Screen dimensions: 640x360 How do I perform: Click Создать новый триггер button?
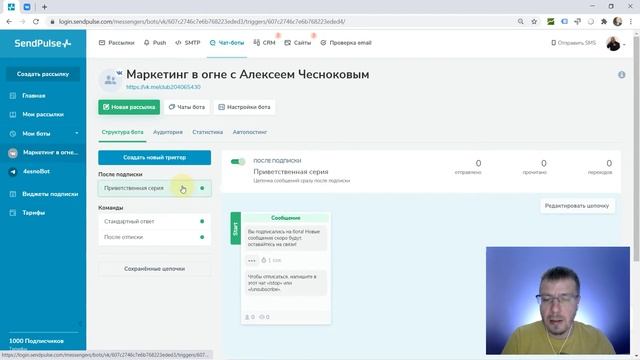click(x=155, y=158)
